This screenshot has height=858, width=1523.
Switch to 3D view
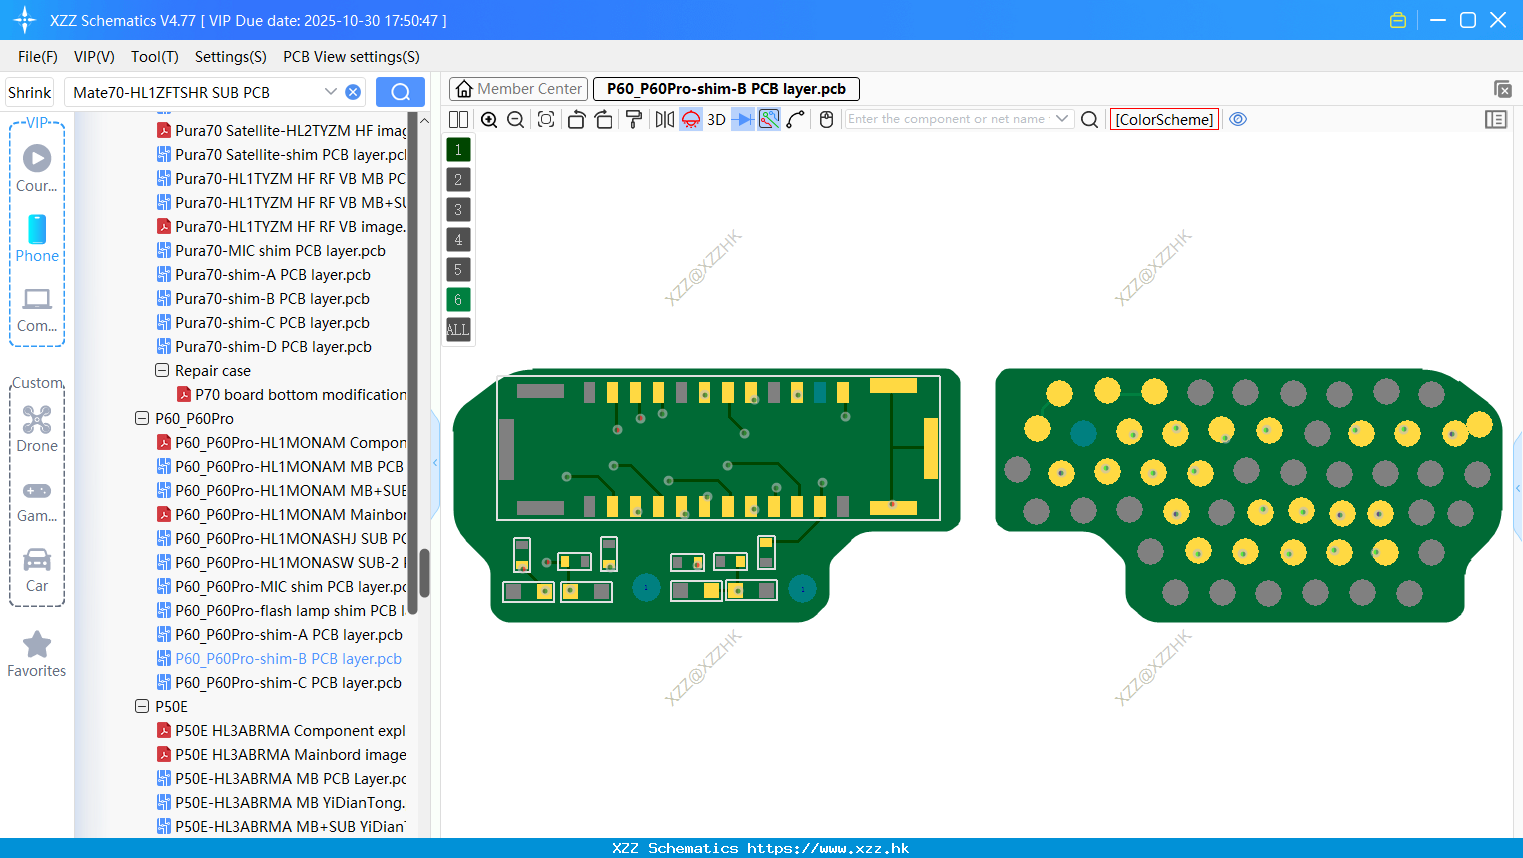716,119
